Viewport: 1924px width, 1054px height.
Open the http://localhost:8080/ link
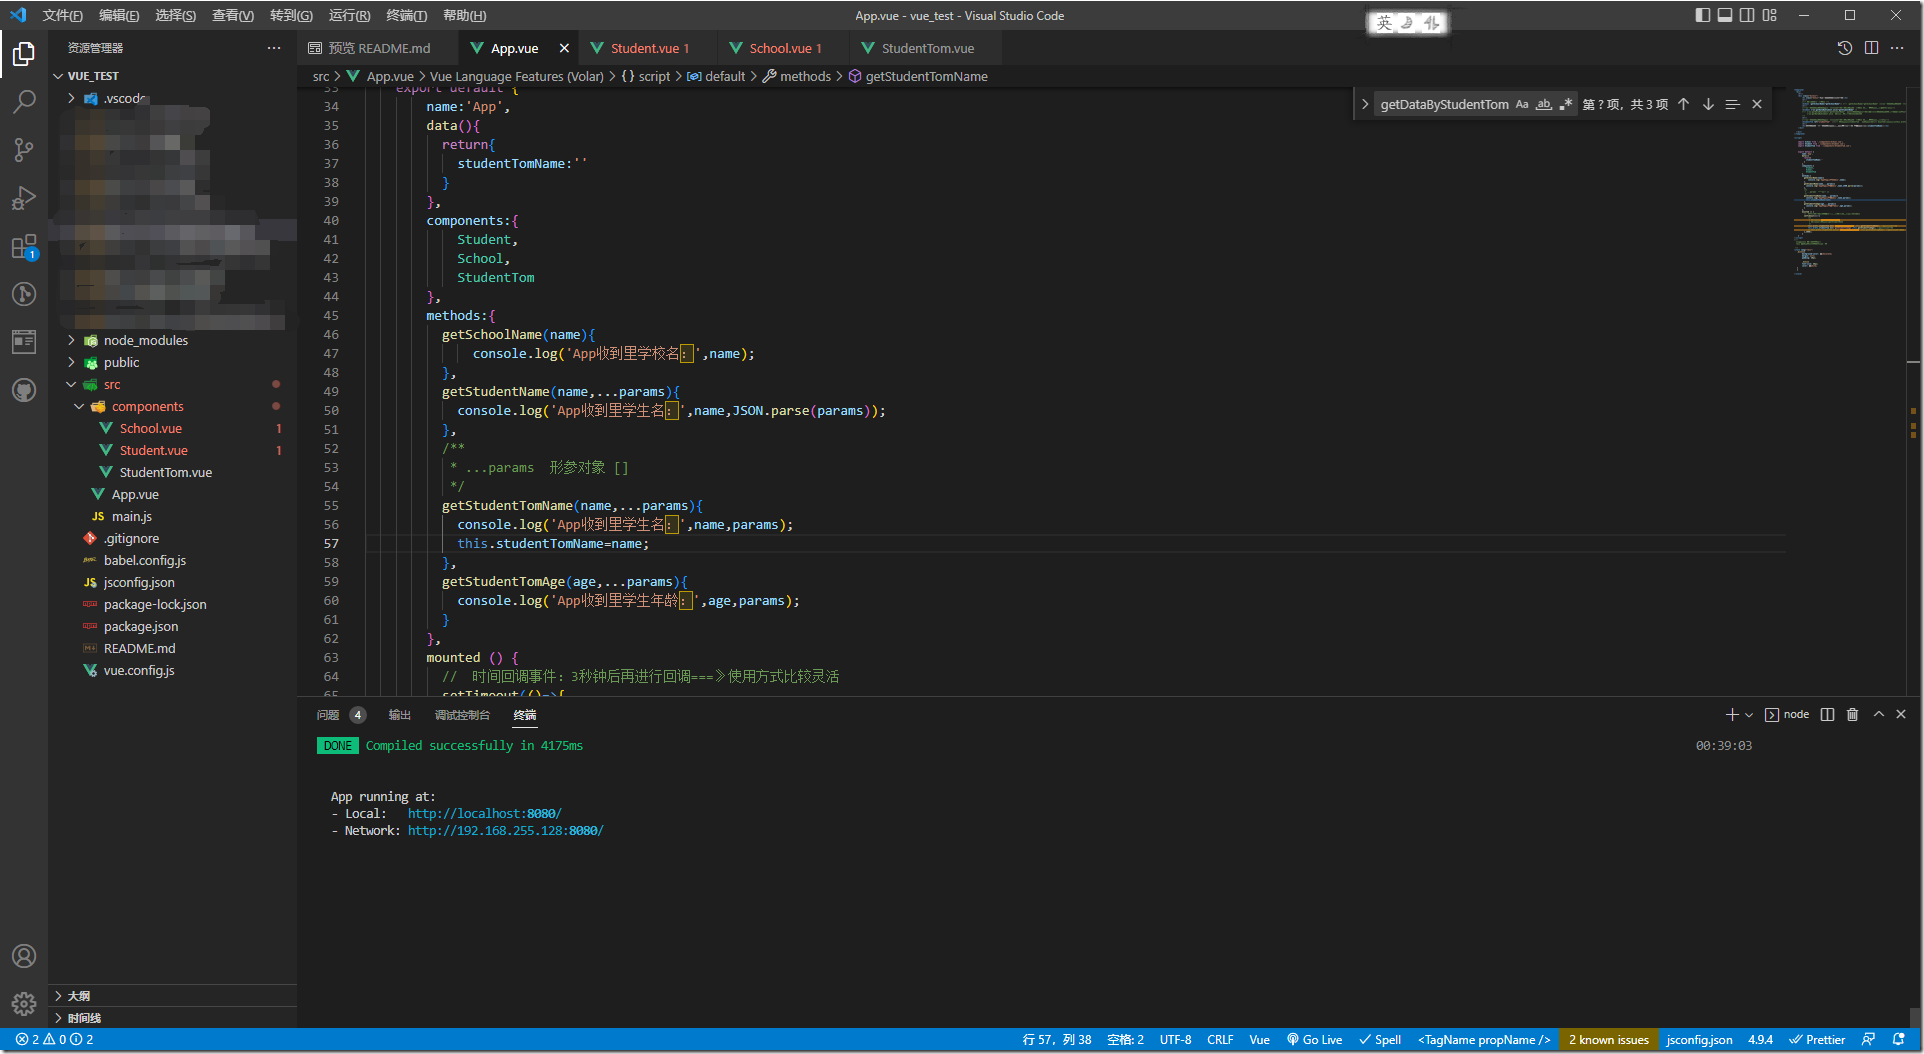click(x=484, y=813)
